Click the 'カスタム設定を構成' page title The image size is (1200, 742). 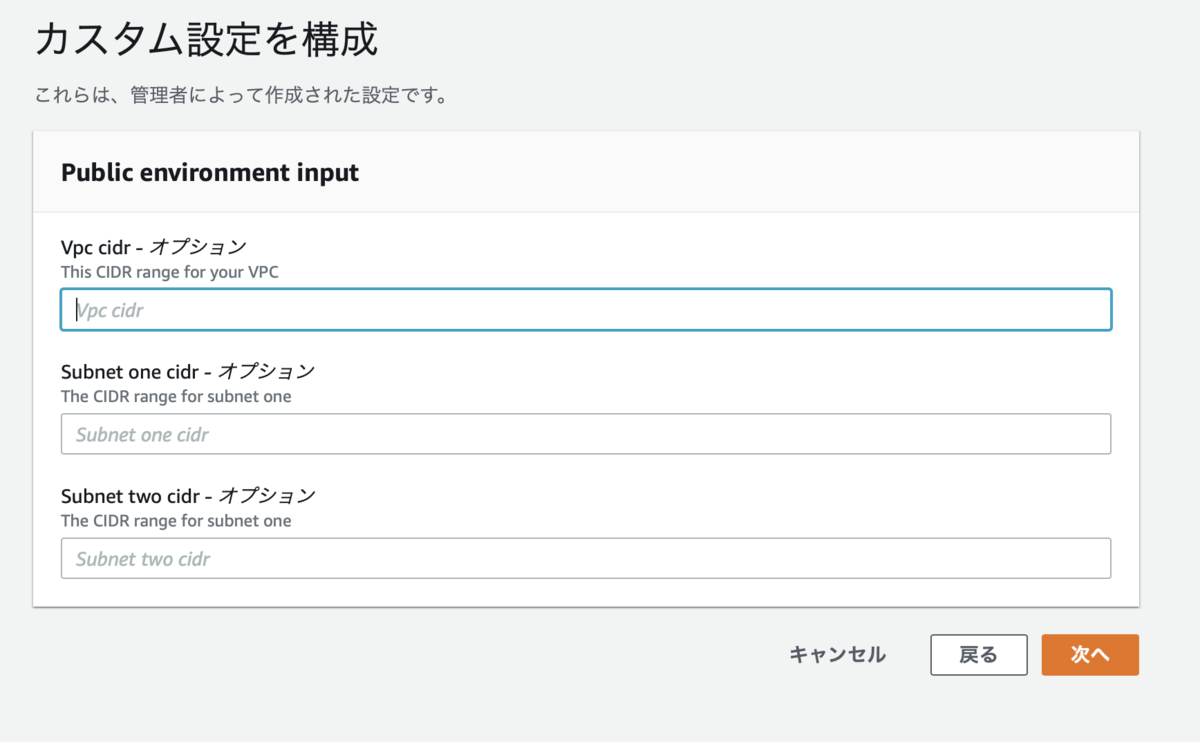[x=206, y=40]
